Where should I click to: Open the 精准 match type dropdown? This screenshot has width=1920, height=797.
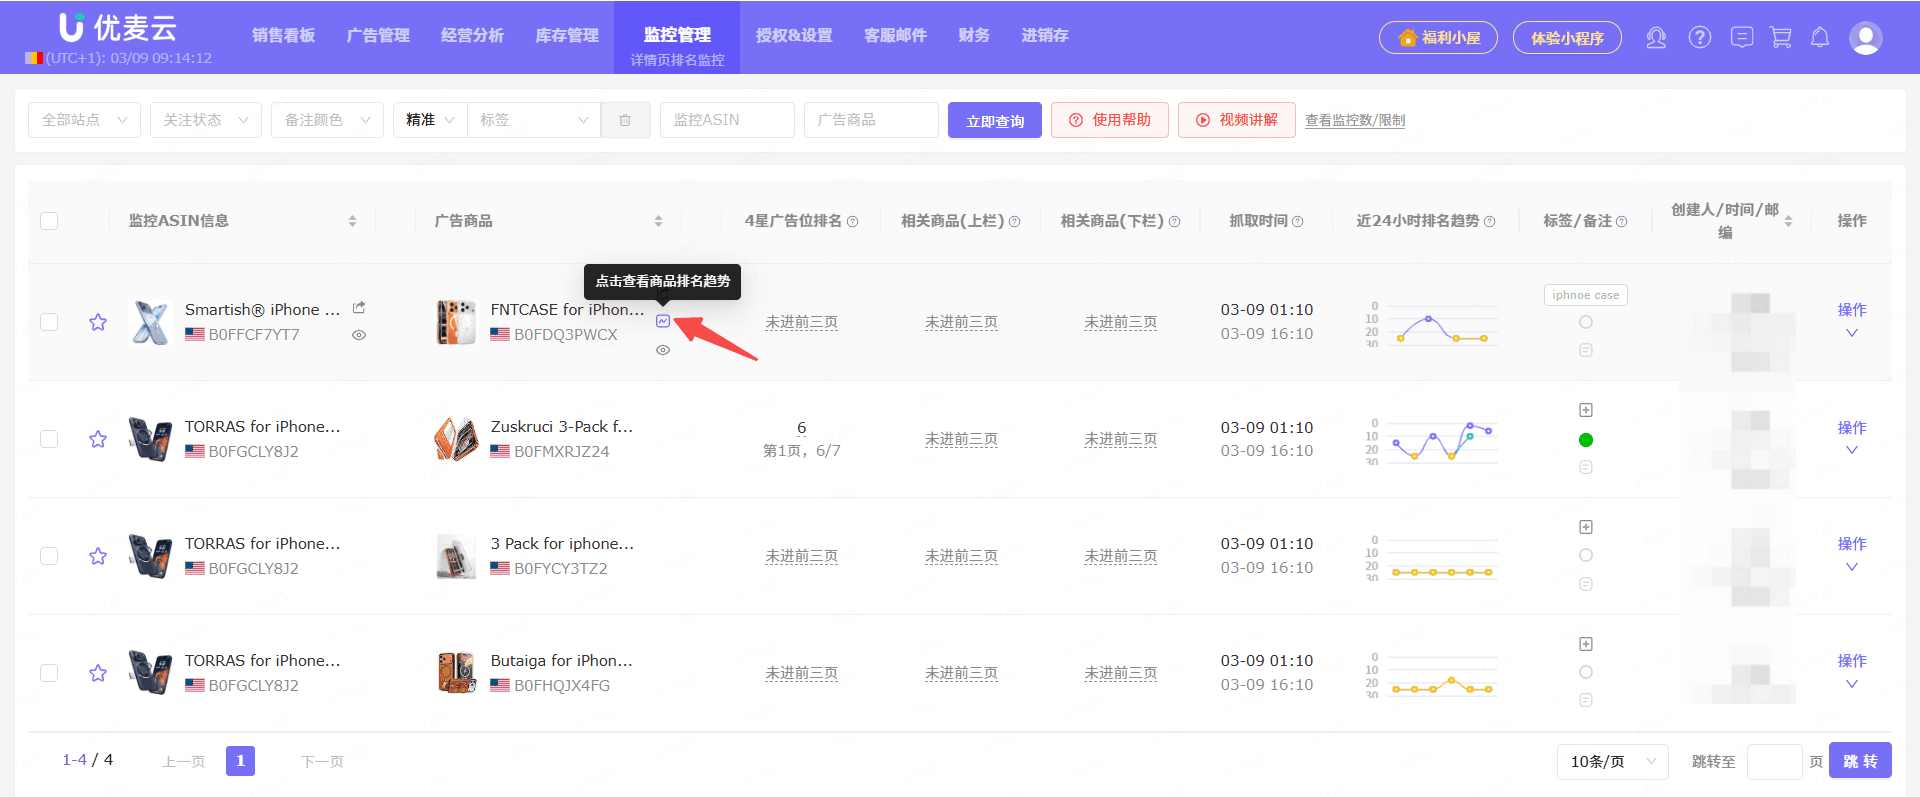[430, 120]
